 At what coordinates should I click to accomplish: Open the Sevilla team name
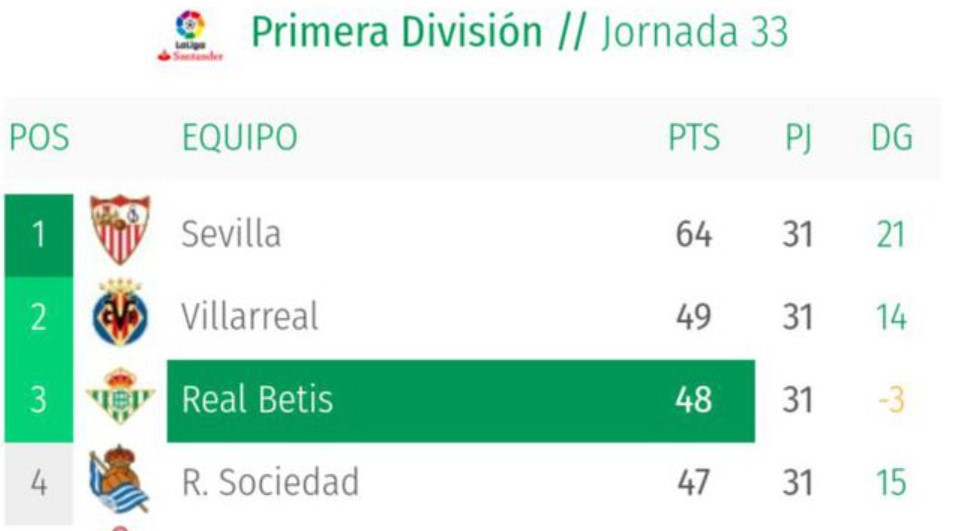(x=231, y=235)
